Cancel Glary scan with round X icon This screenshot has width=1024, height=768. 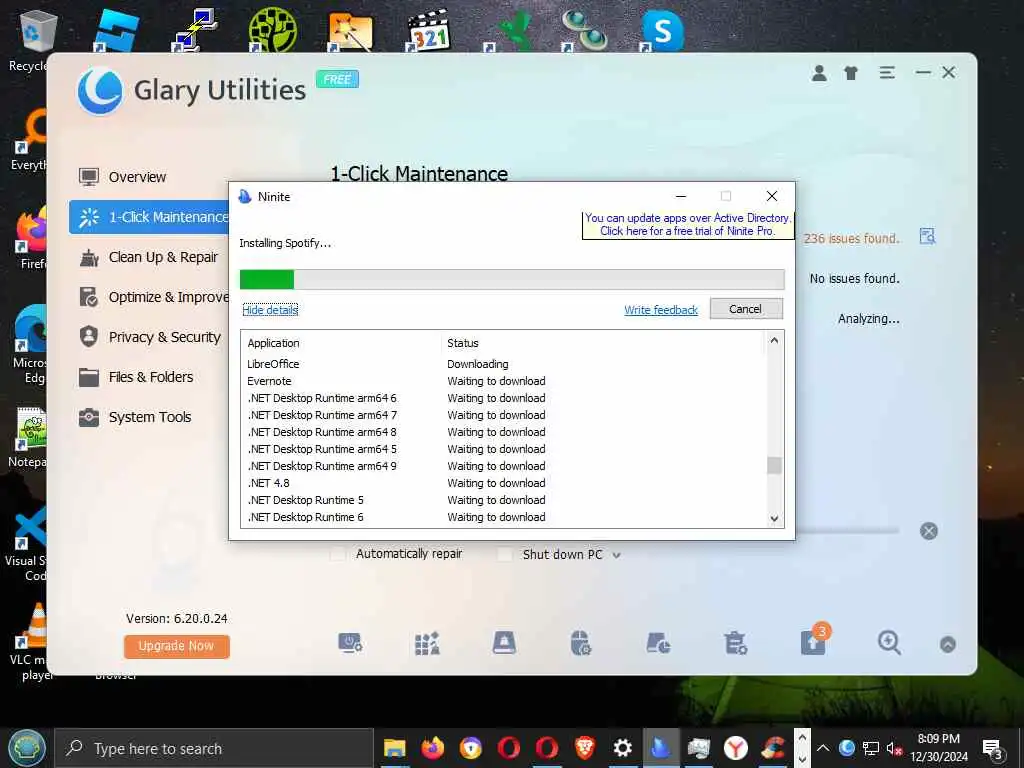tap(929, 531)
